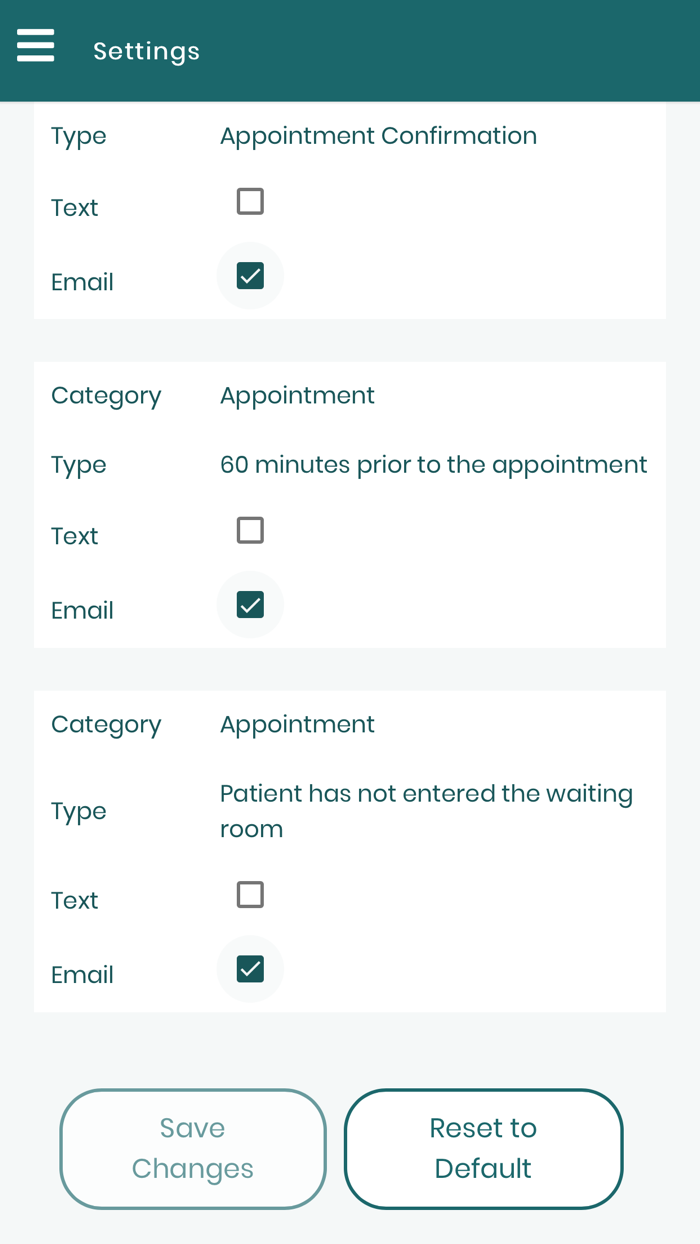Viewport: 700px width, 1244px height.
Task: Select the first Appointment category label
Action: coord(106,394)
